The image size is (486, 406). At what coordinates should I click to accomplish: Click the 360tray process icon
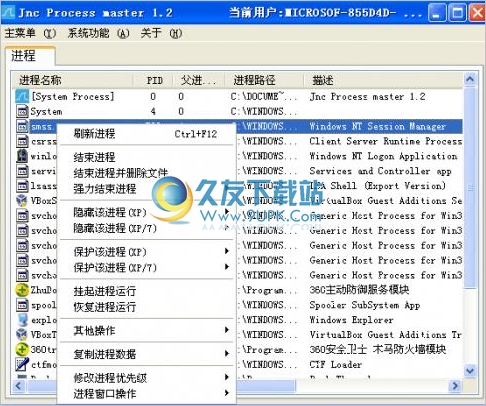tap(22, 349)
